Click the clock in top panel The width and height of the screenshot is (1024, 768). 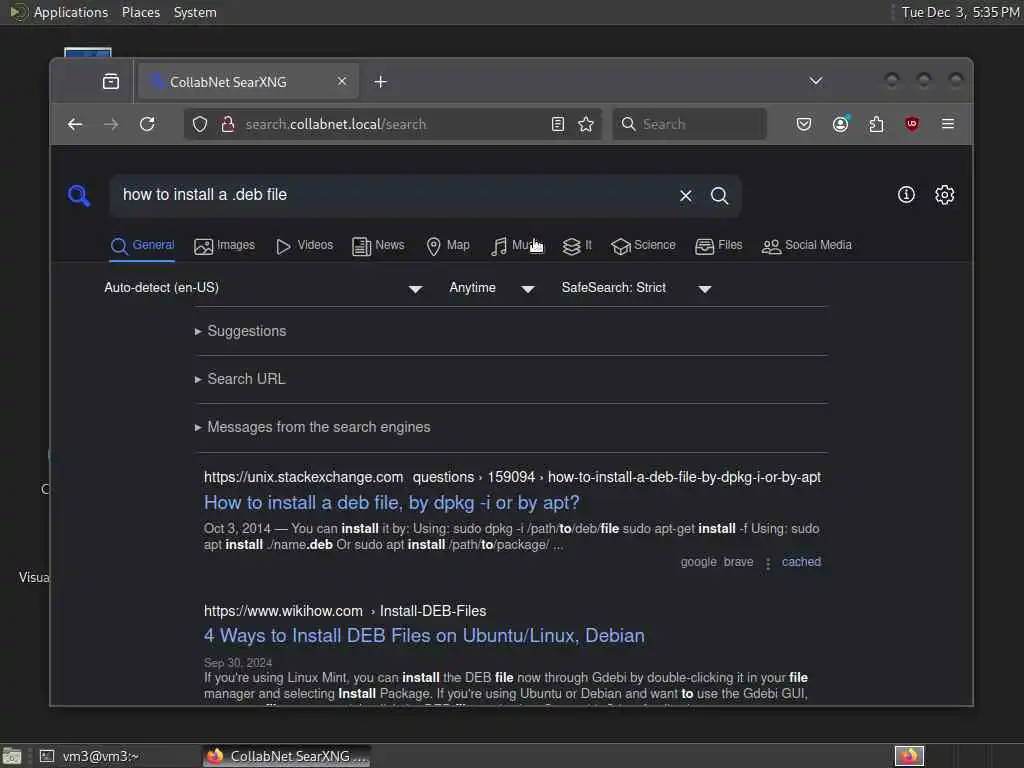click(x=960, y=12)
